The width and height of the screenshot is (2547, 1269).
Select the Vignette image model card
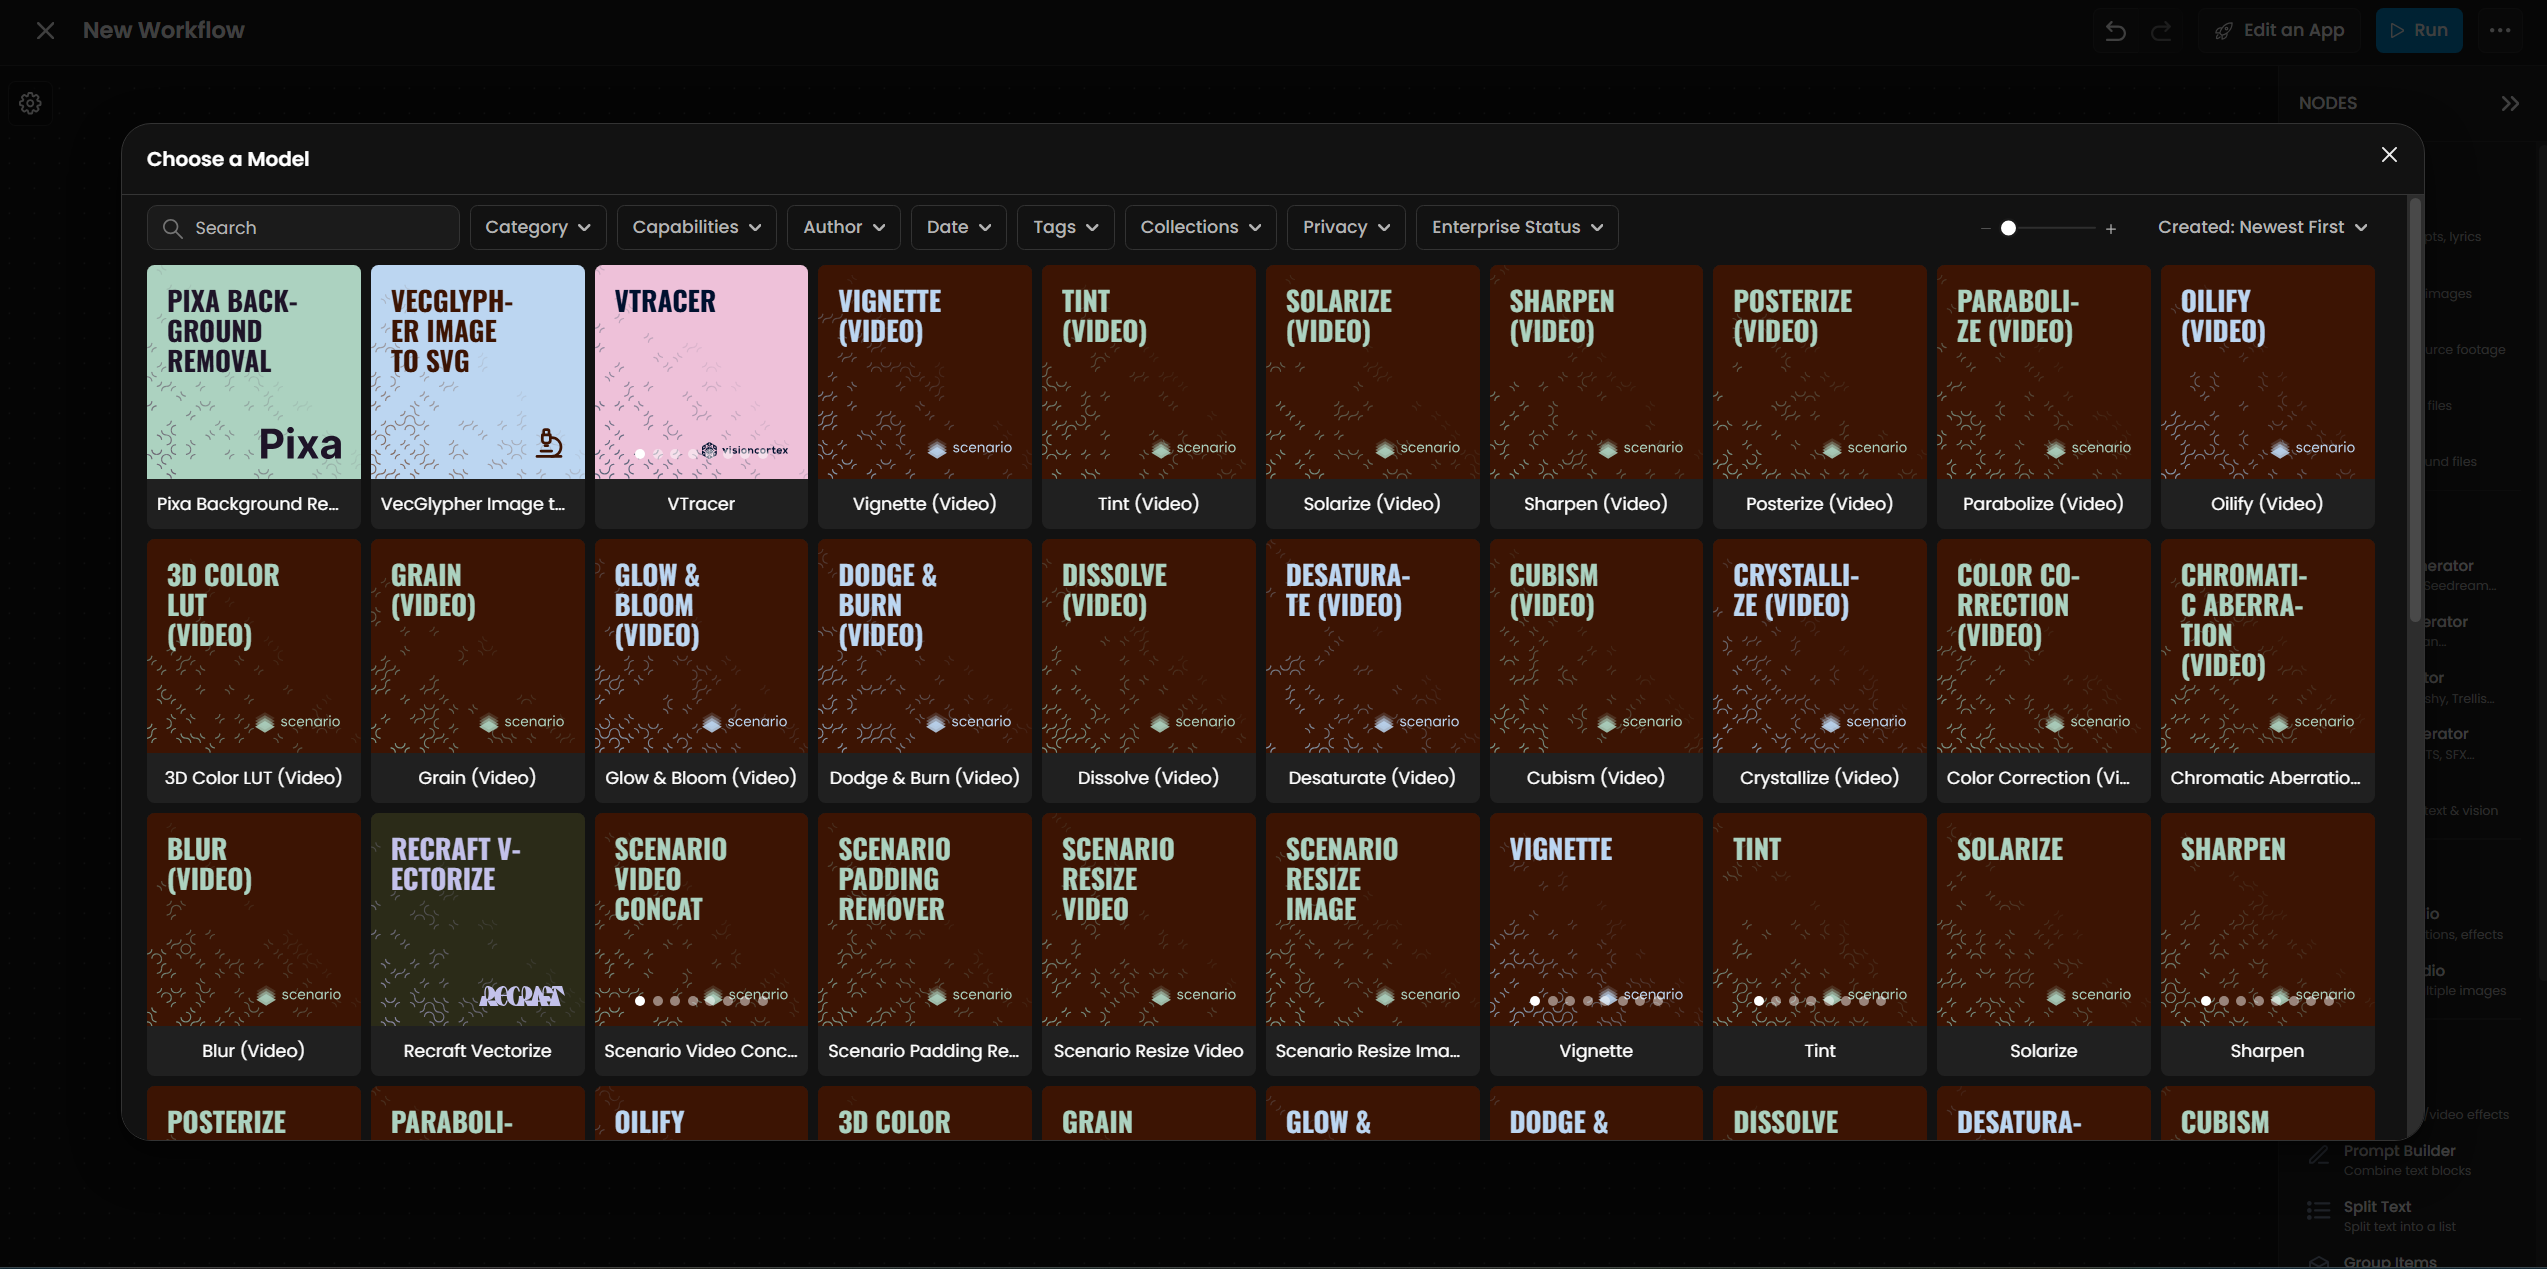[x=1596, y=945]
